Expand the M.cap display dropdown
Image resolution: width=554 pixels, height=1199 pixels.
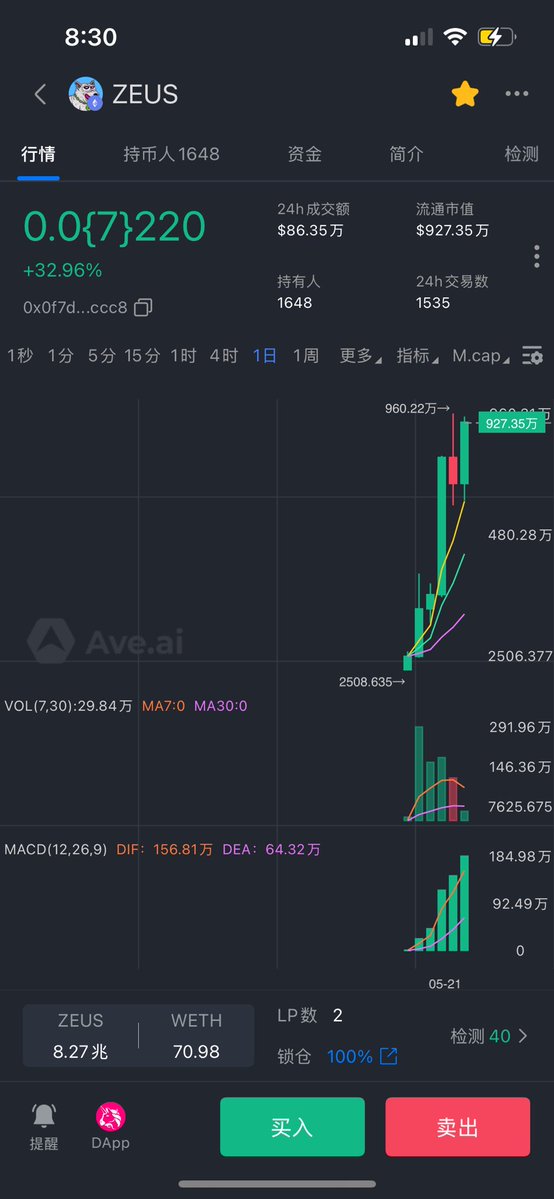click(x=481, y=356)
